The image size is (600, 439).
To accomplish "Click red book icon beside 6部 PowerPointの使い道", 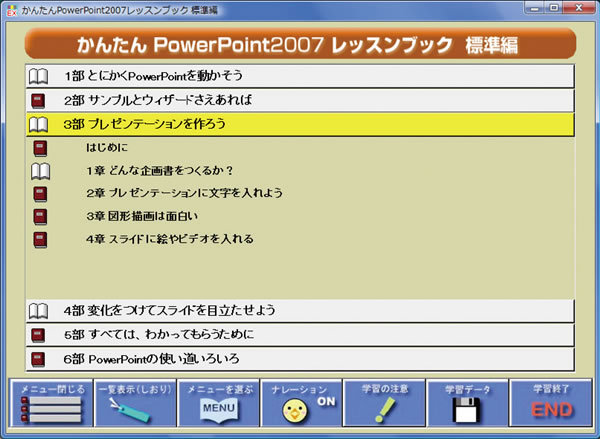I will 38,359.
